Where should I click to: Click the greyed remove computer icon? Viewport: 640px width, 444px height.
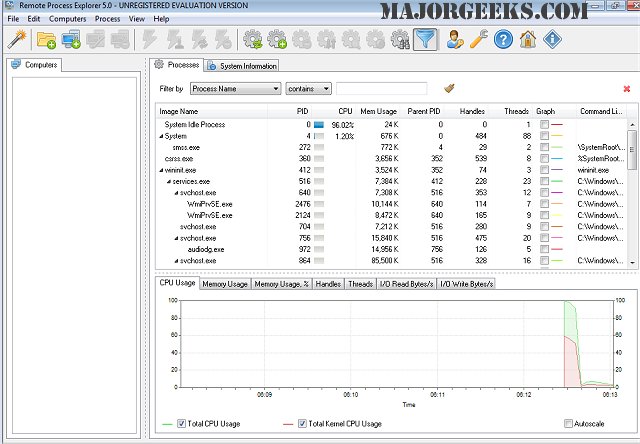[120, 40]
